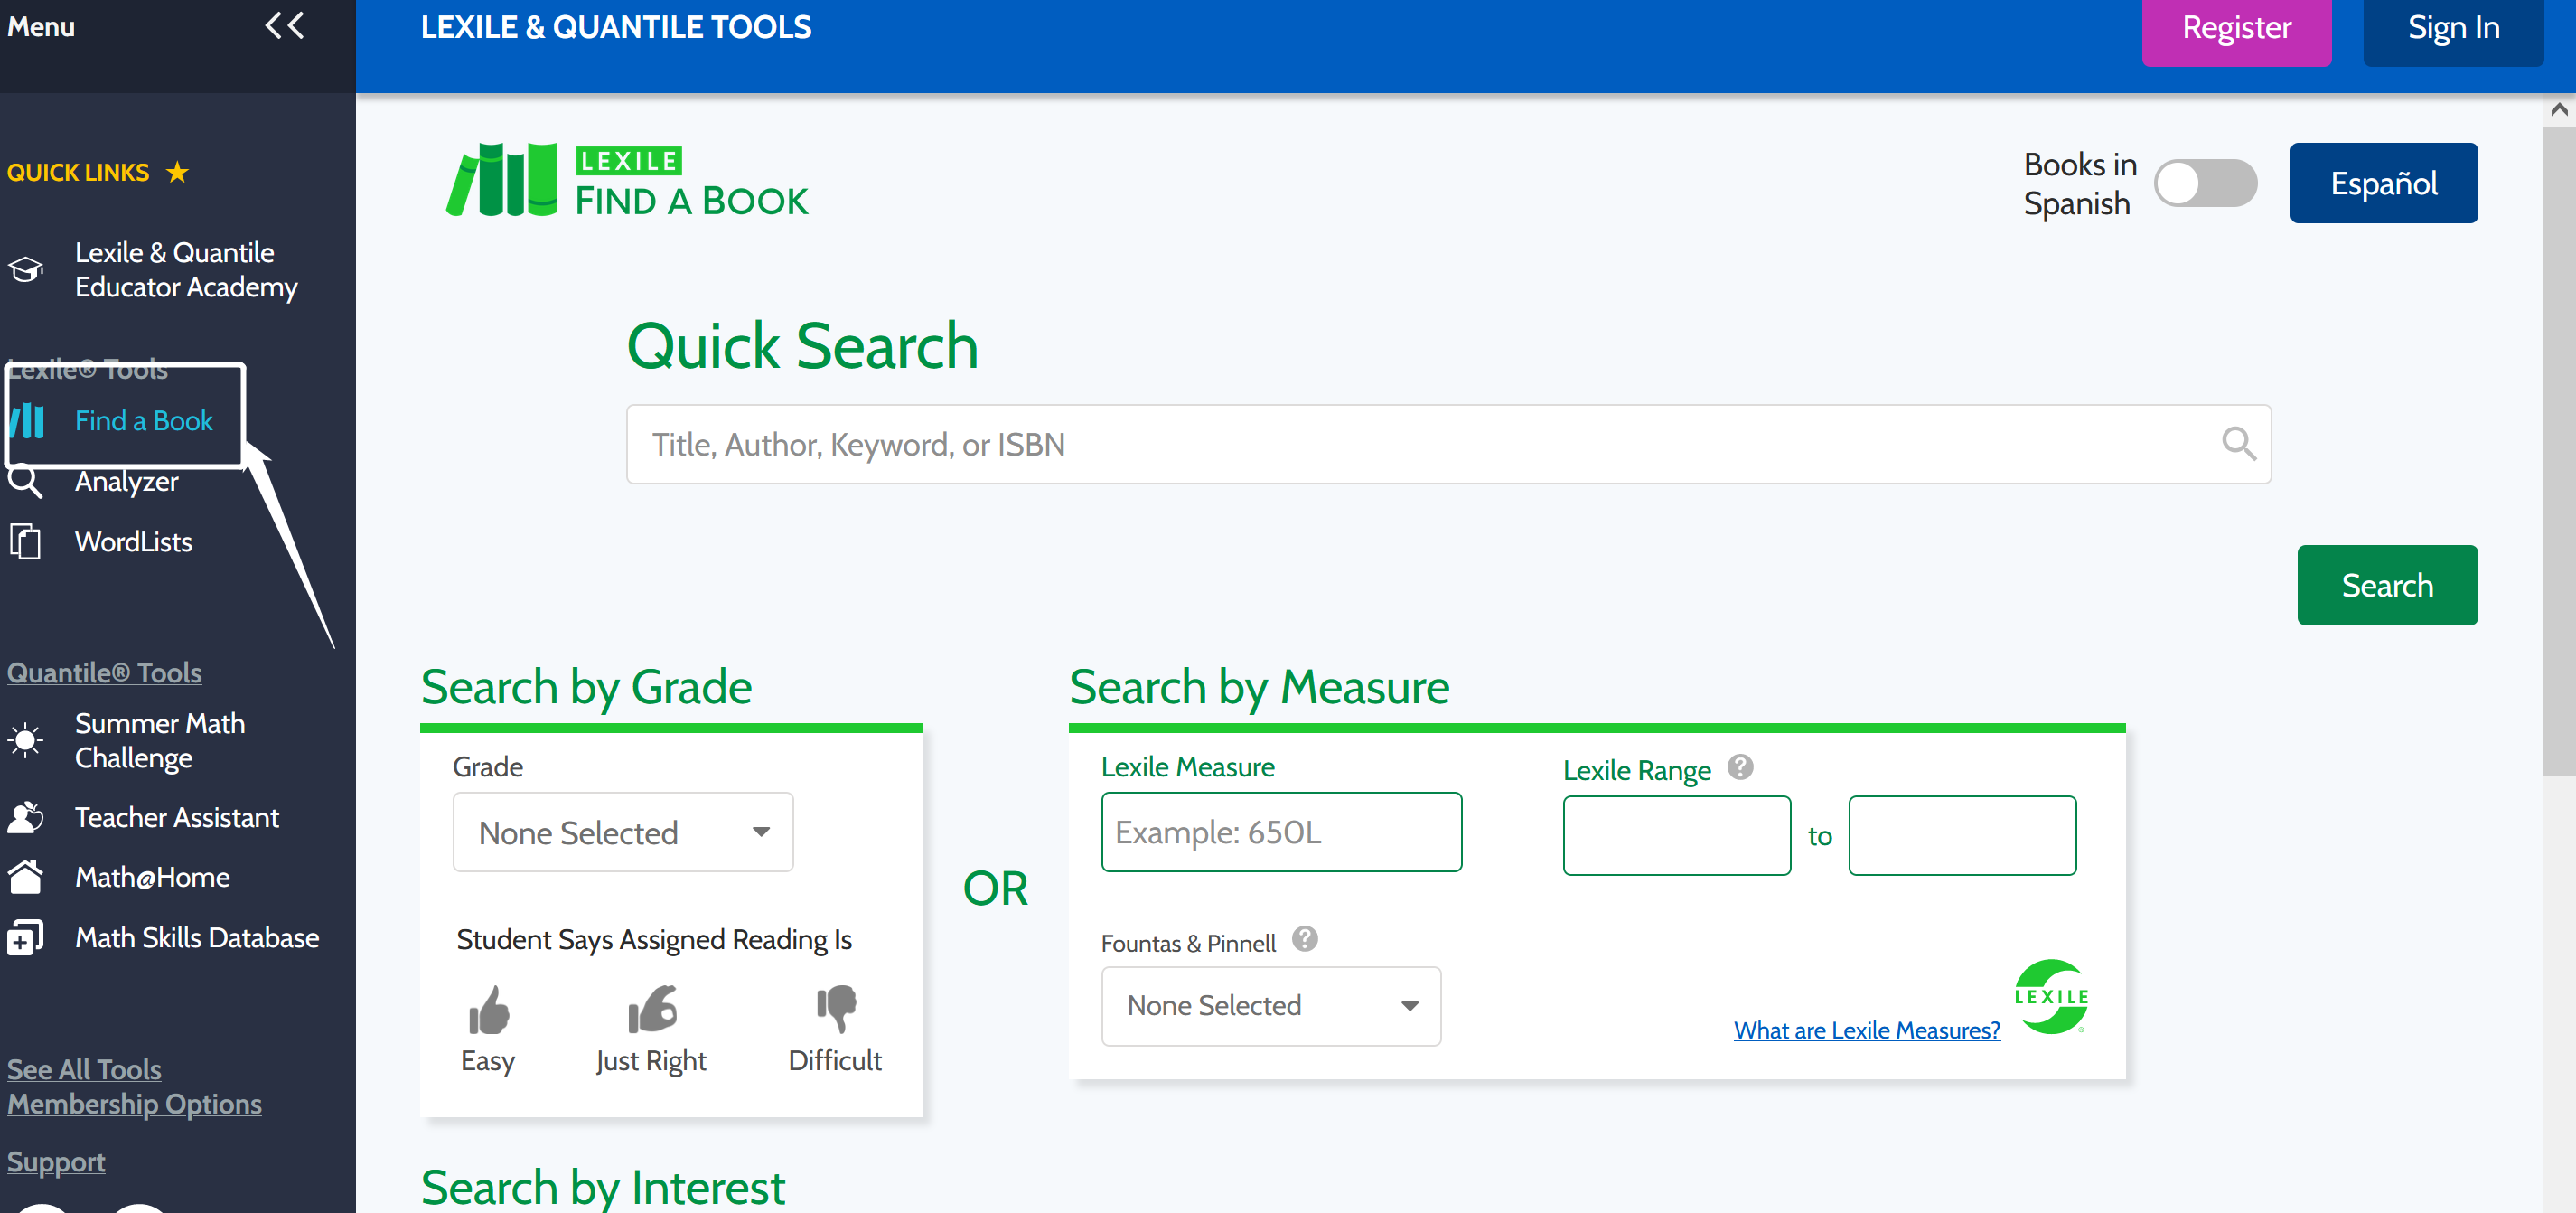The width and height of the screenshot is (2576, 1213).
Task: Click the Lexile Range minimum field
Action: 1676,835
